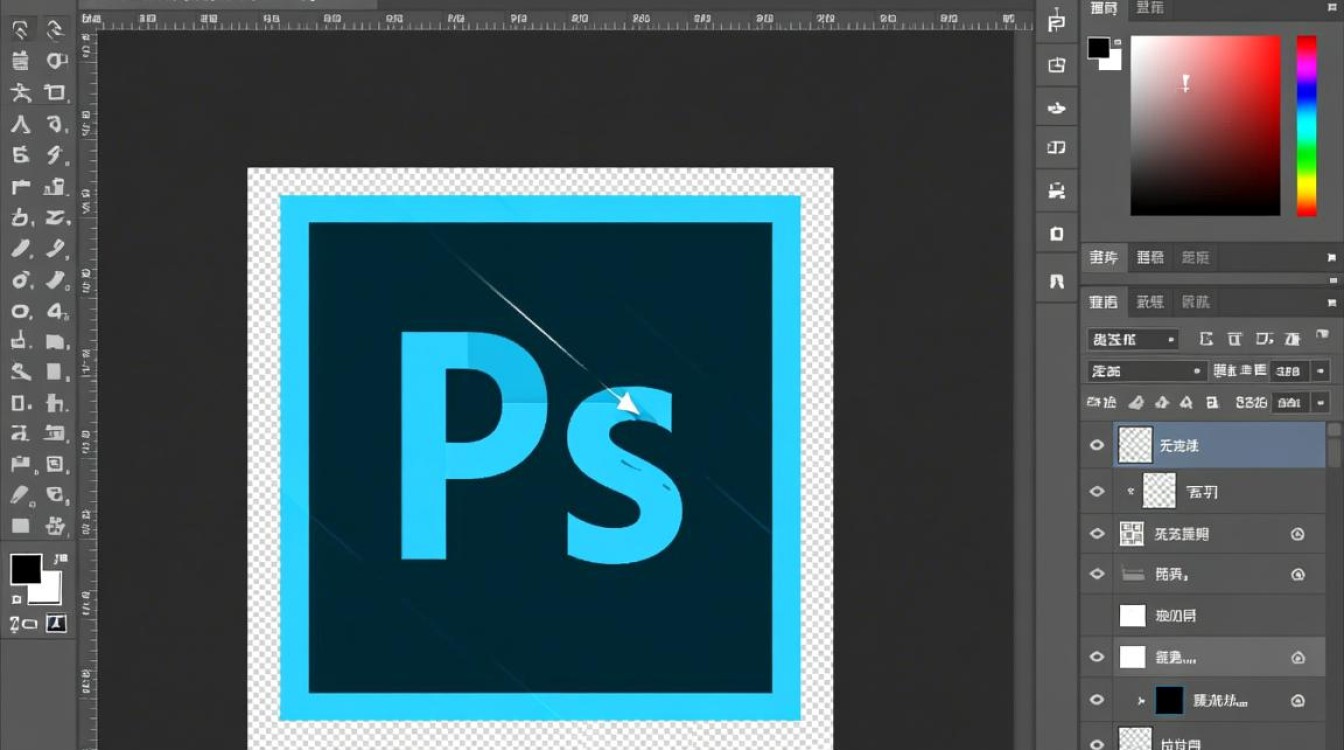Screen dimensions: 1344x750
Task: Open the Layers panel options menu
Action: point(1332,302)
